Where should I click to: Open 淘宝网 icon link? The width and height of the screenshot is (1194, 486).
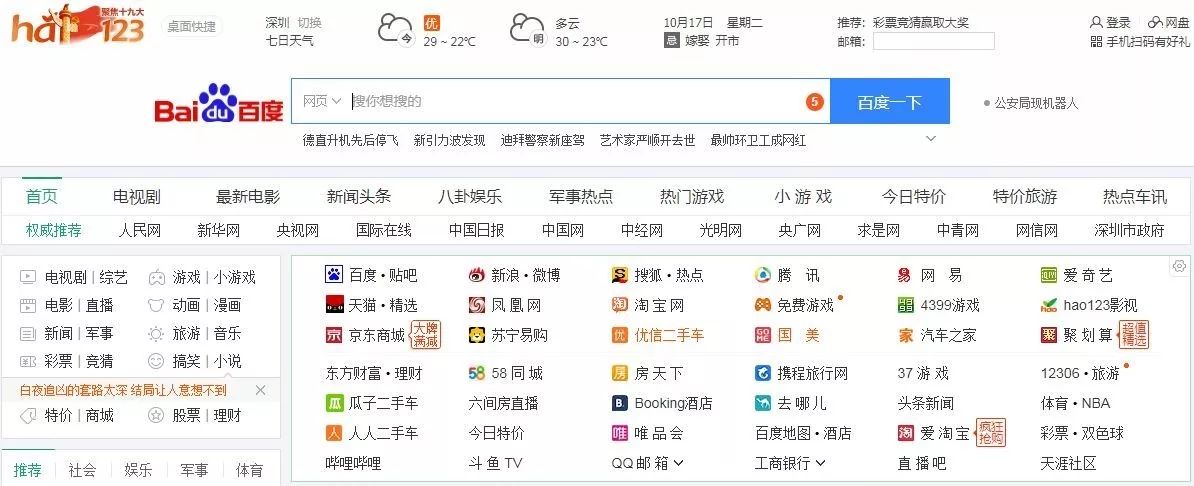click(620, 305)
